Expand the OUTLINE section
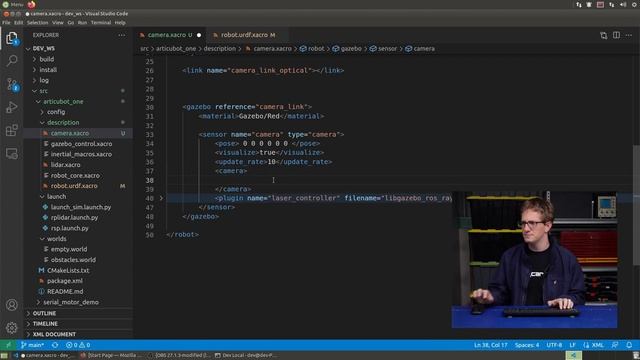The width and height of the screenshot is (640, 360). (44, 313)
